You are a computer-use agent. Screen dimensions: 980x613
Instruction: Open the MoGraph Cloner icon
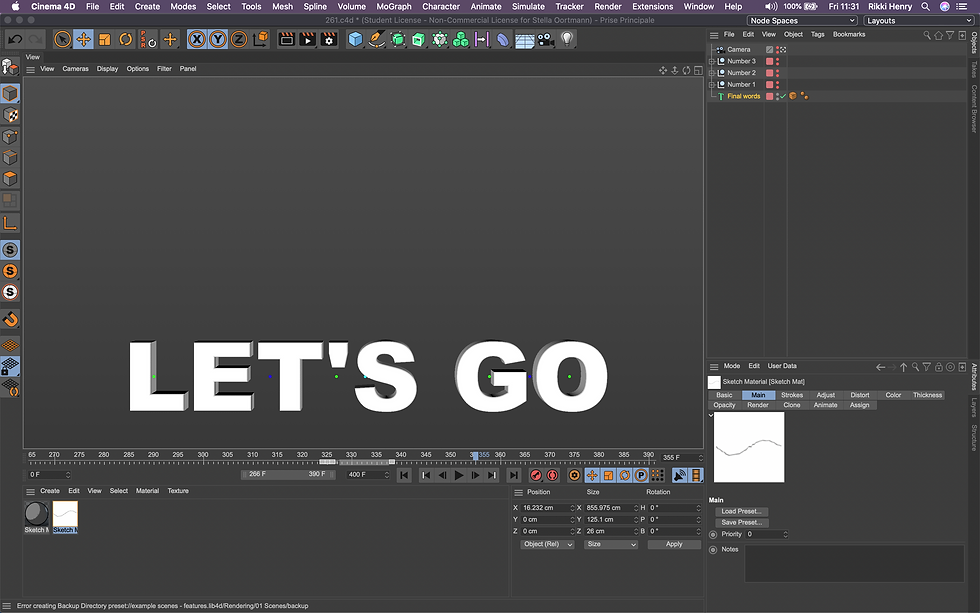(461, 39)
